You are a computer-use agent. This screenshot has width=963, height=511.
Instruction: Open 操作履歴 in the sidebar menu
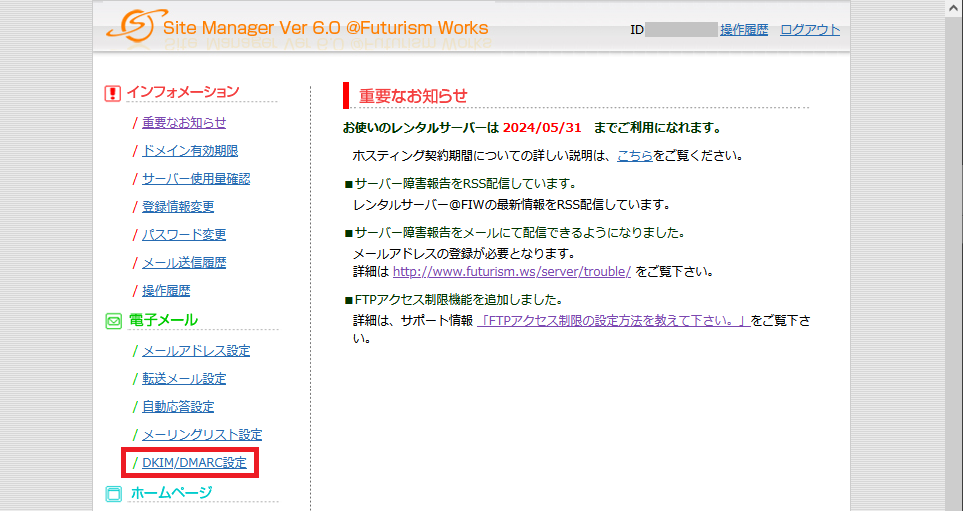(x=166, y=291)
